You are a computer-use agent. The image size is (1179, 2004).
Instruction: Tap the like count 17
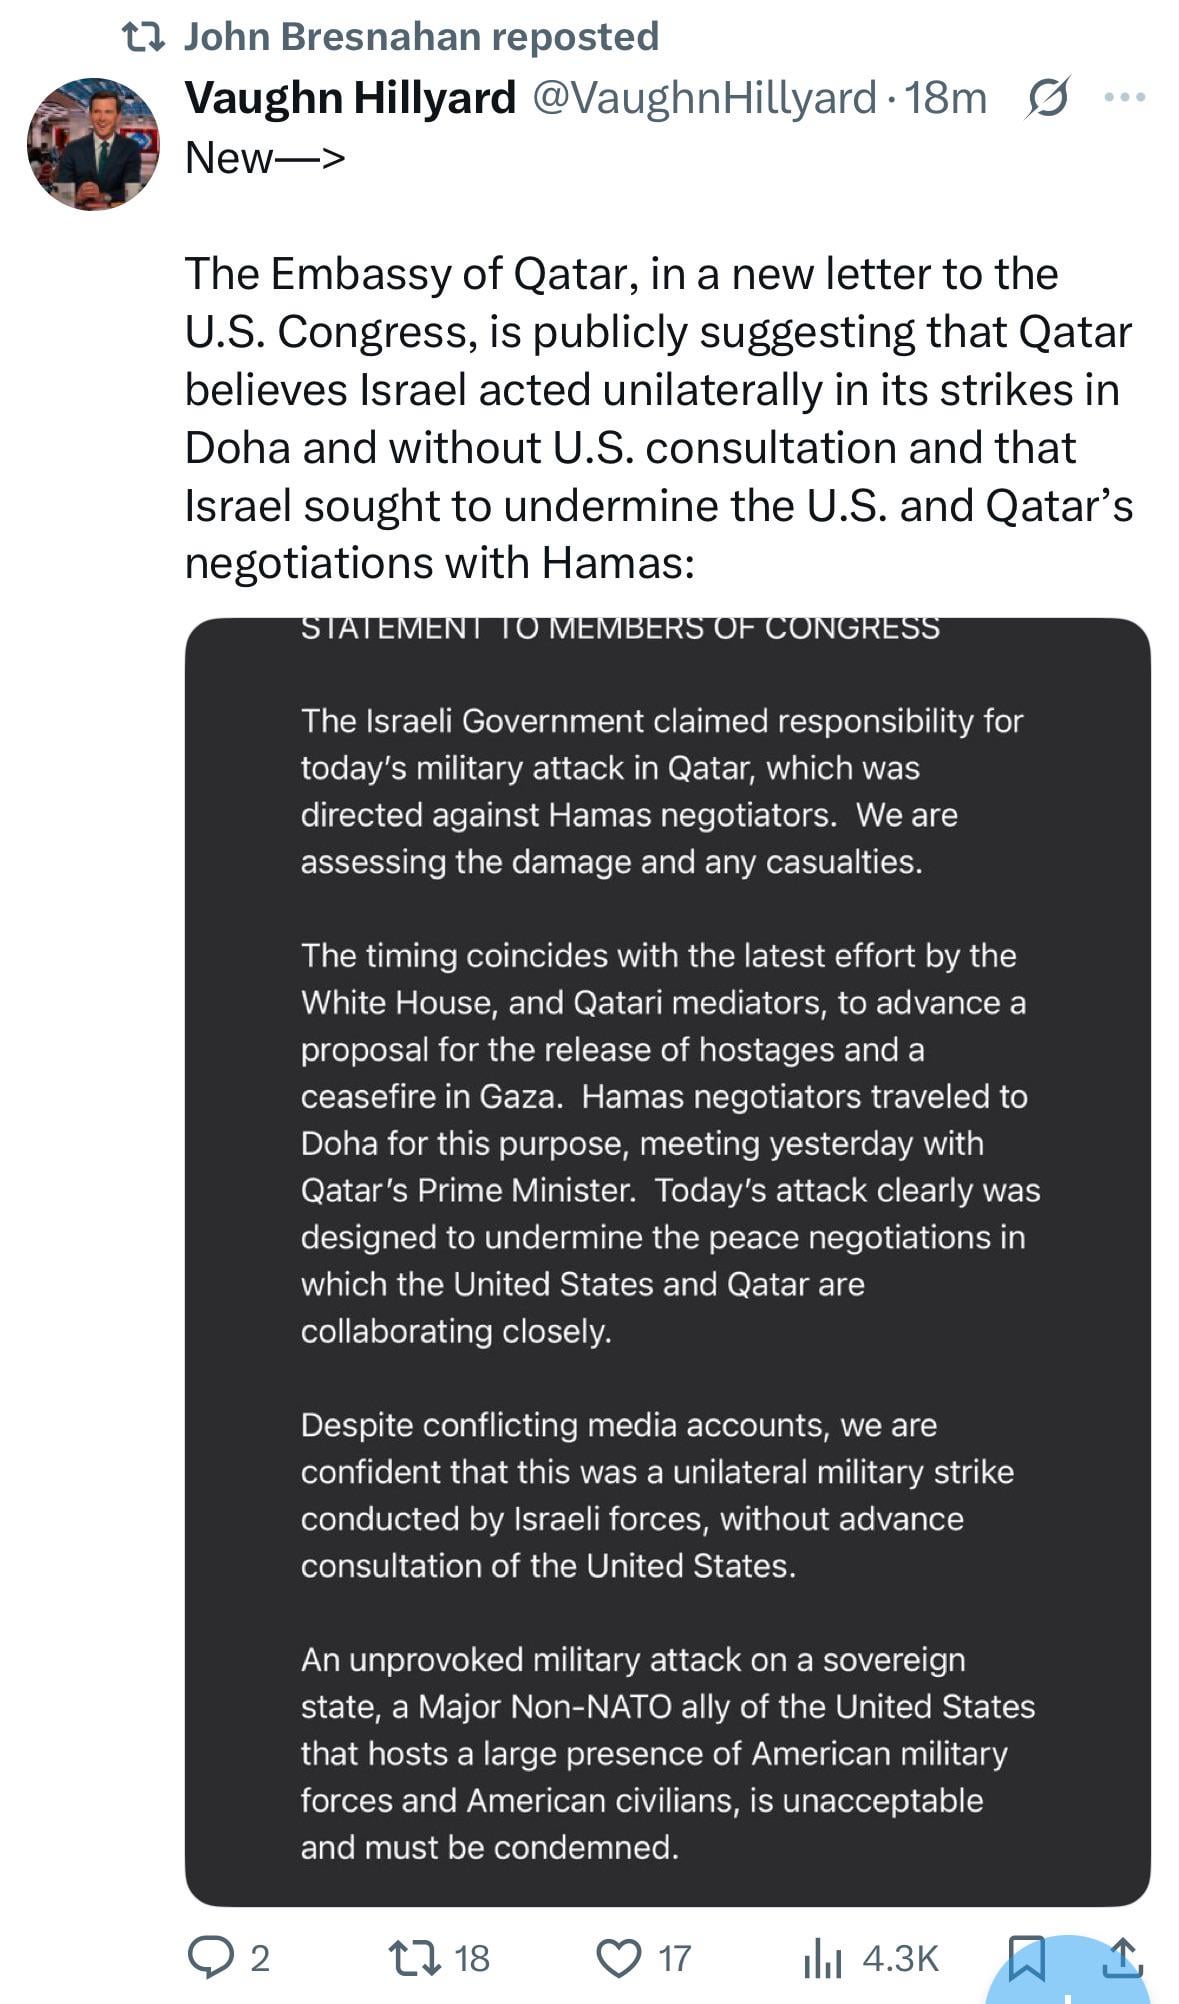(x=674, y=1958)
